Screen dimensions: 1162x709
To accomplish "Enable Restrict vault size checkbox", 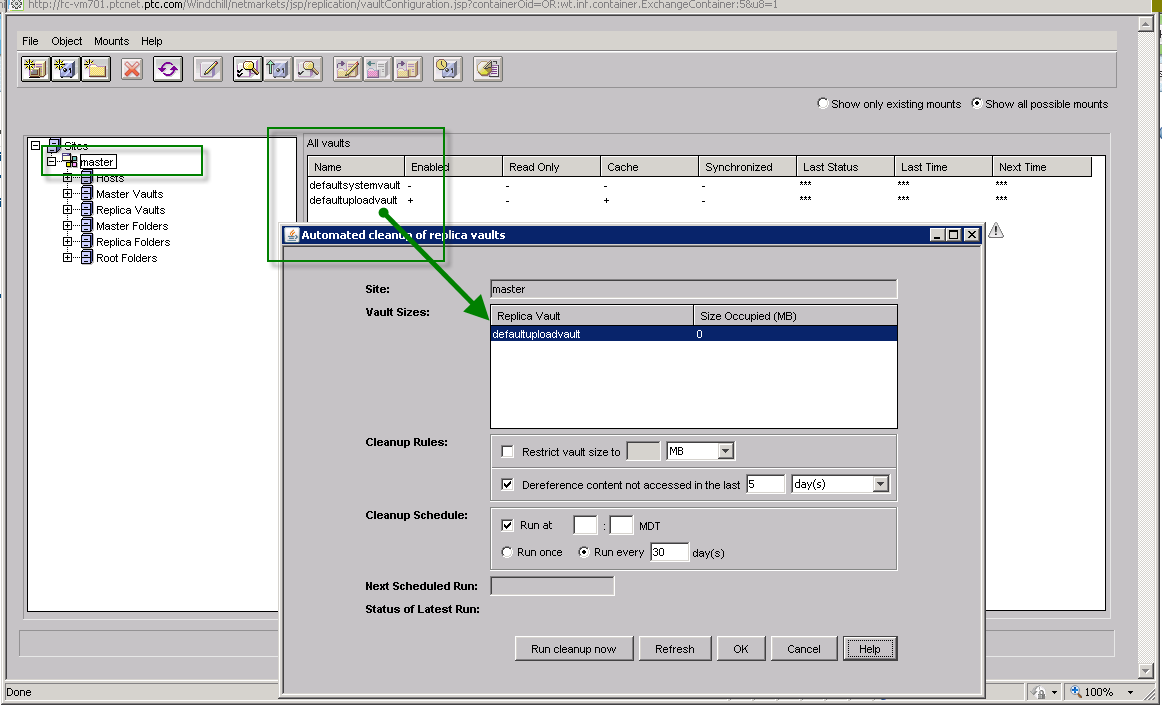I will pyautogui.click(x=508, y=452).
